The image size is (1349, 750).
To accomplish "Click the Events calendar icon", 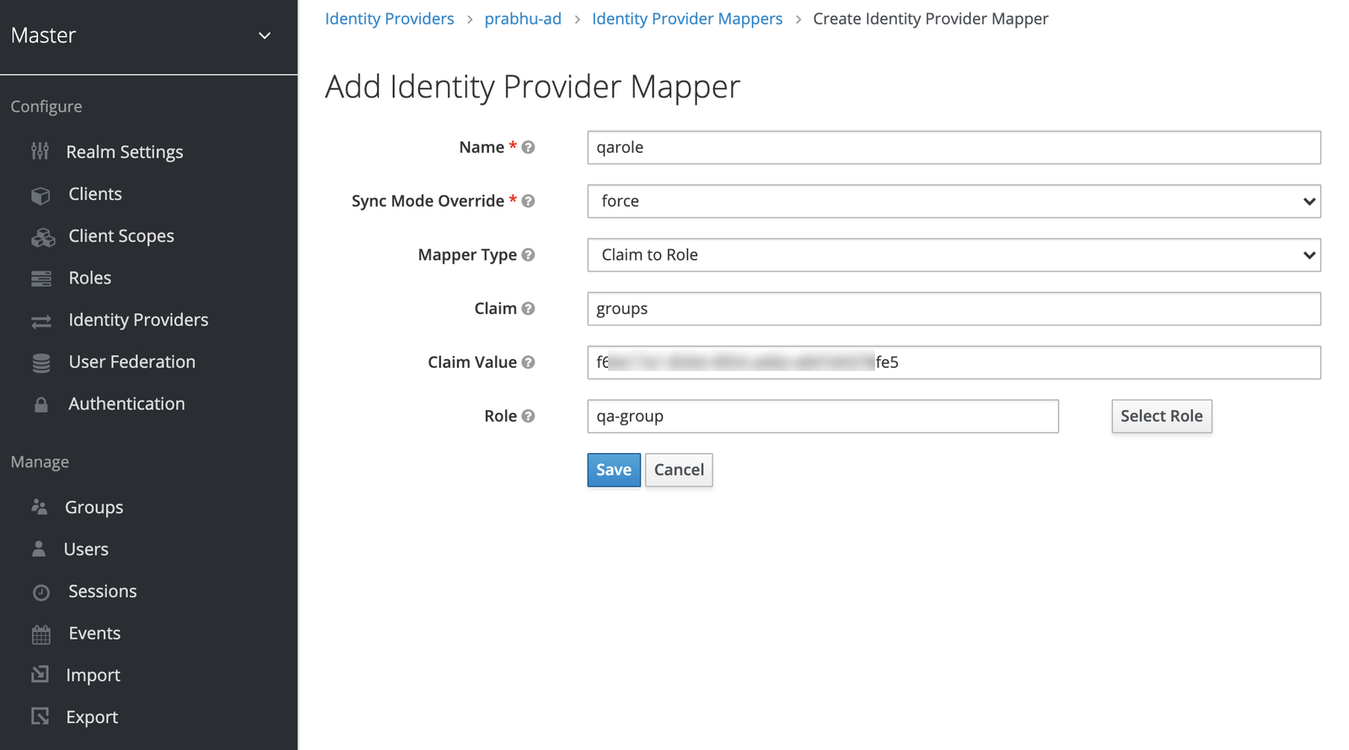I will [41, 634].
